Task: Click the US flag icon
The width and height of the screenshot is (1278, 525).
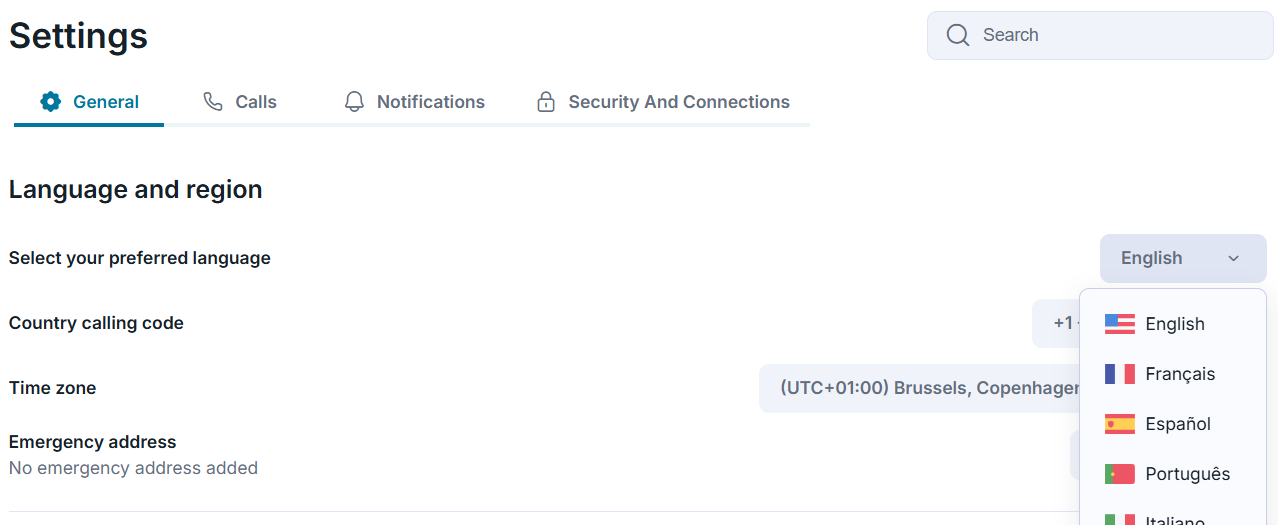Action: (1120, 324)
